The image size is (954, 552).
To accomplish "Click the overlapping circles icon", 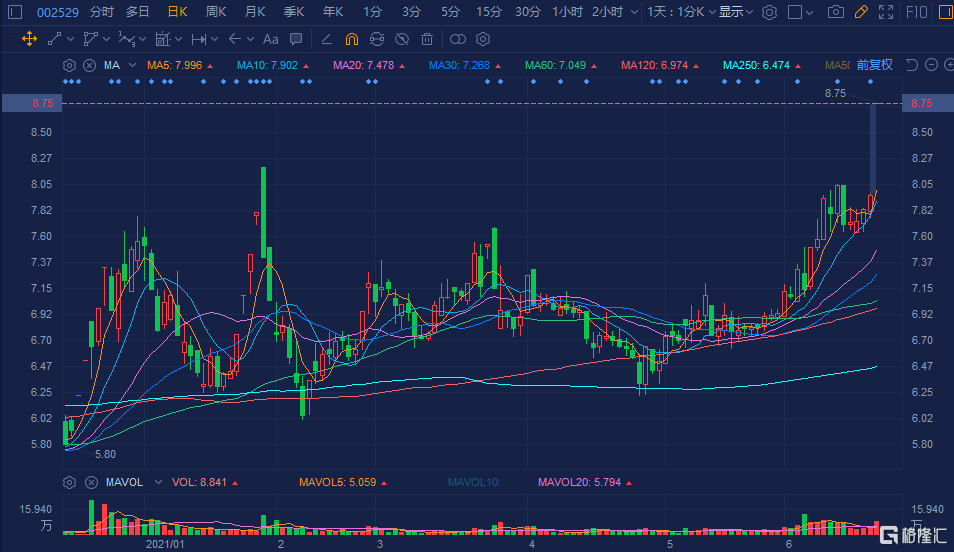I will coord(458,40).
